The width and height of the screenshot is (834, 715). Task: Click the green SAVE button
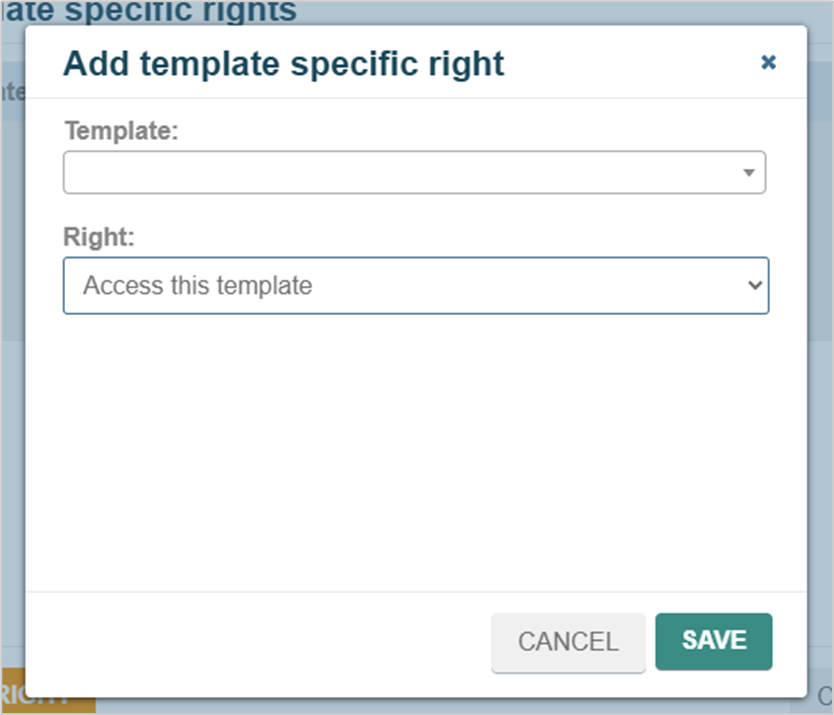click(714, 641)
